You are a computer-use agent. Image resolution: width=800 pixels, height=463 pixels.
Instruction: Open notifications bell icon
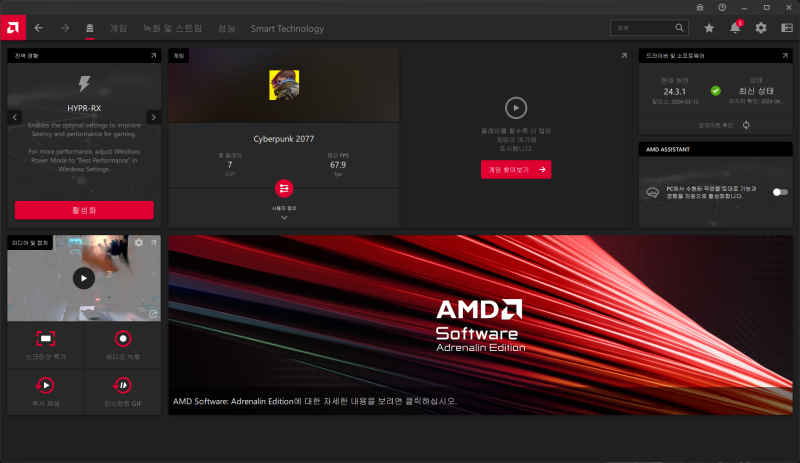735,28
